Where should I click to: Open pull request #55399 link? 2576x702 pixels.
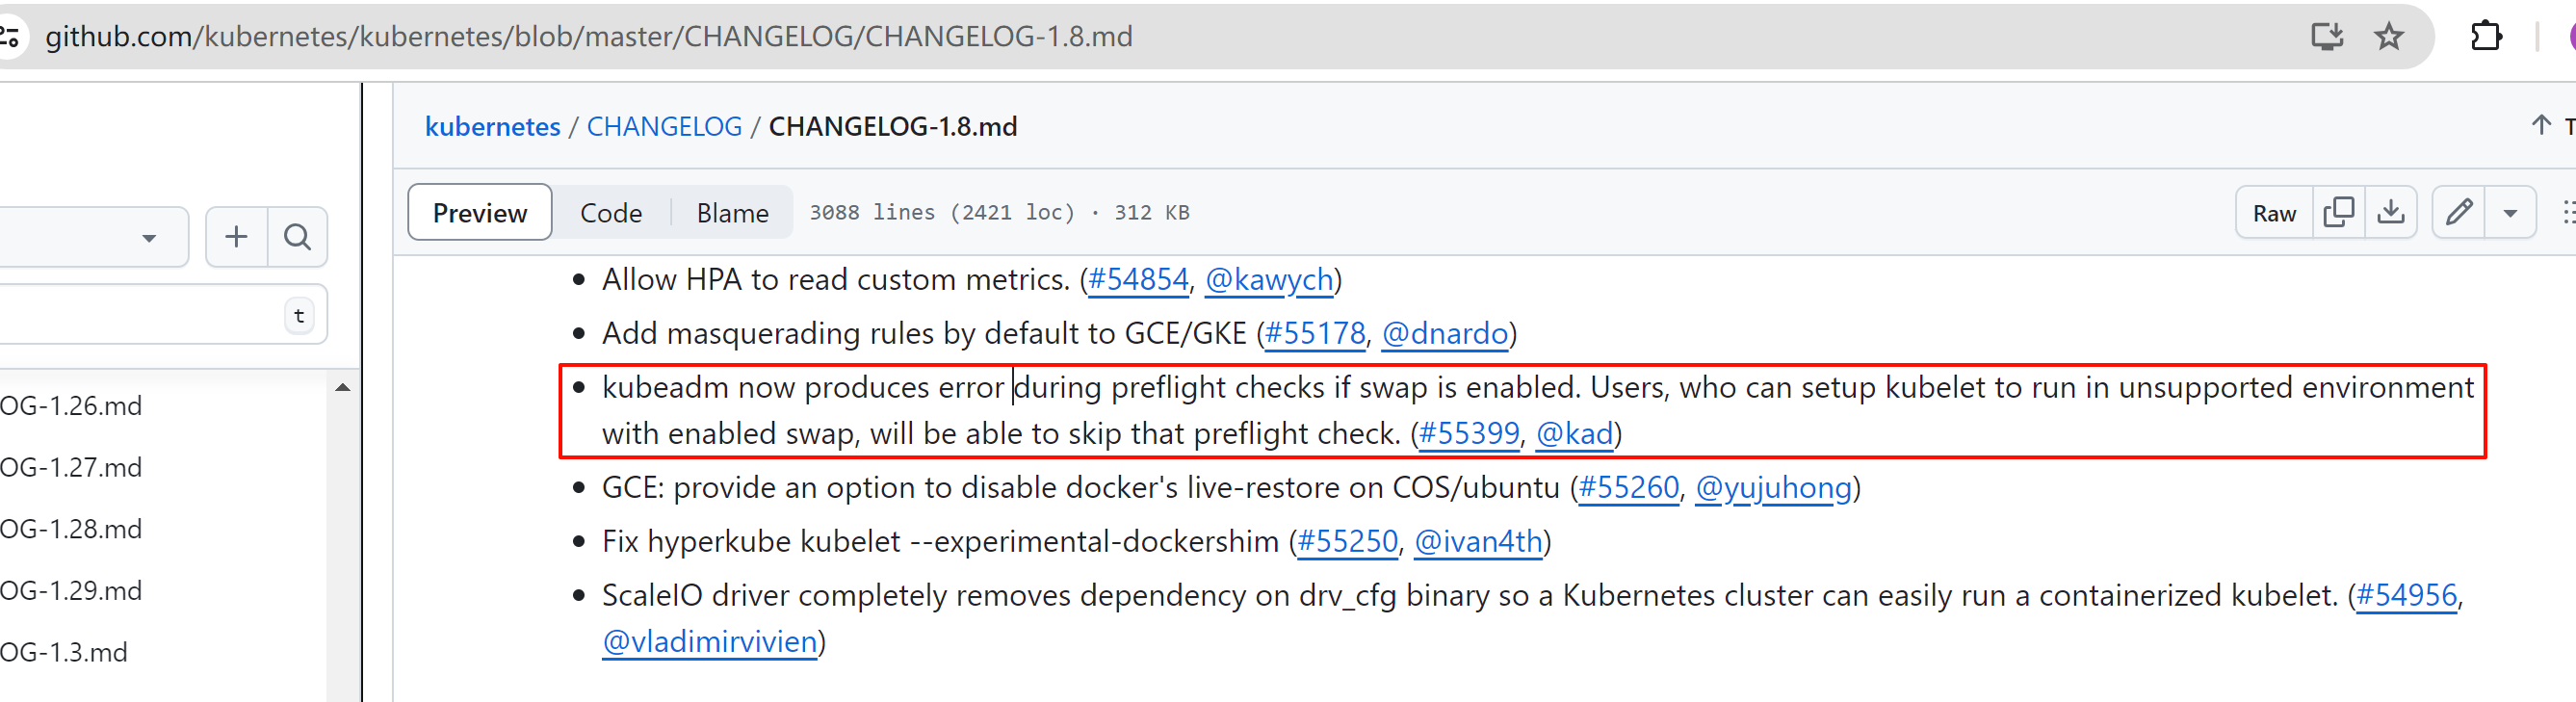coord(1469,433)
